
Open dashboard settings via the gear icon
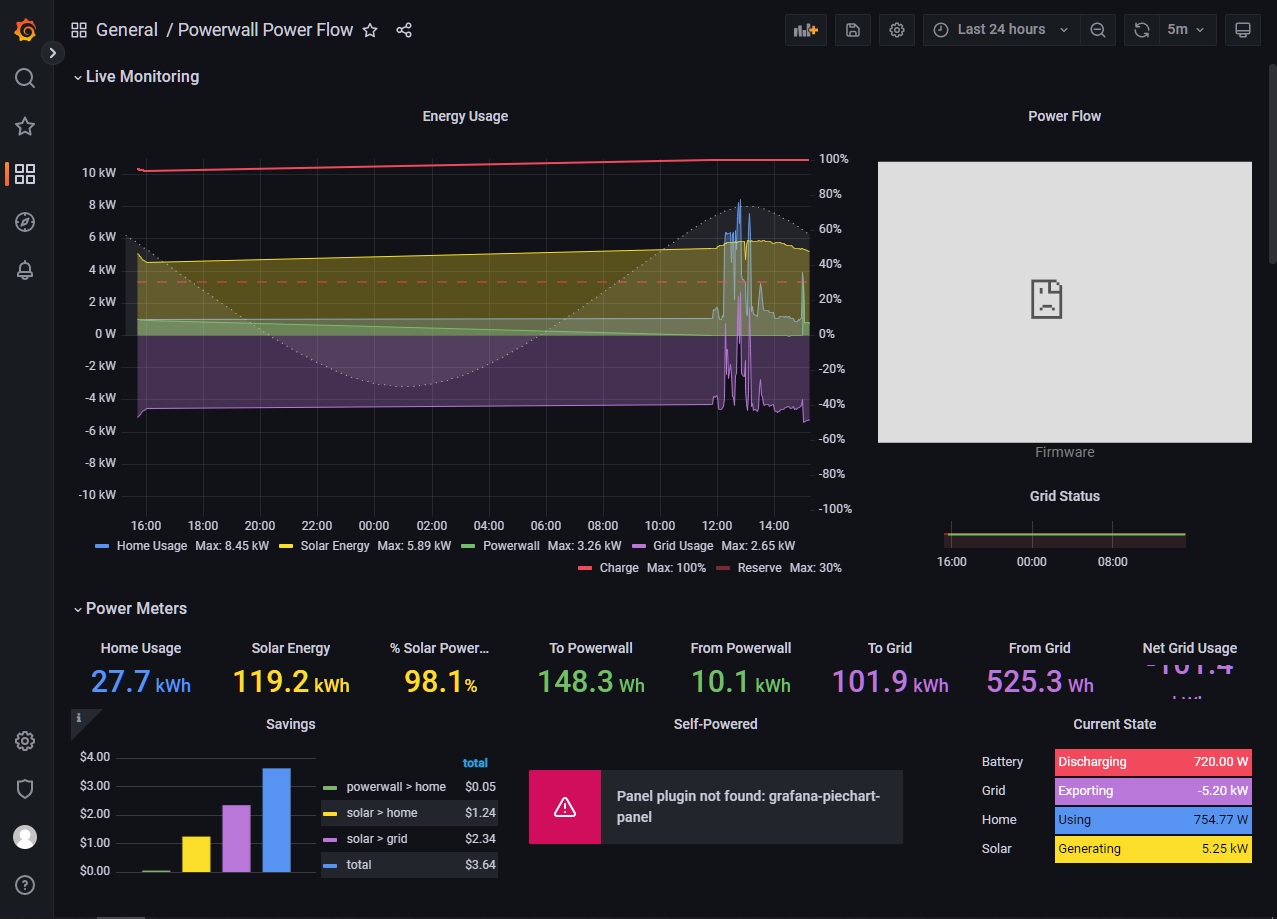[896, 30]
